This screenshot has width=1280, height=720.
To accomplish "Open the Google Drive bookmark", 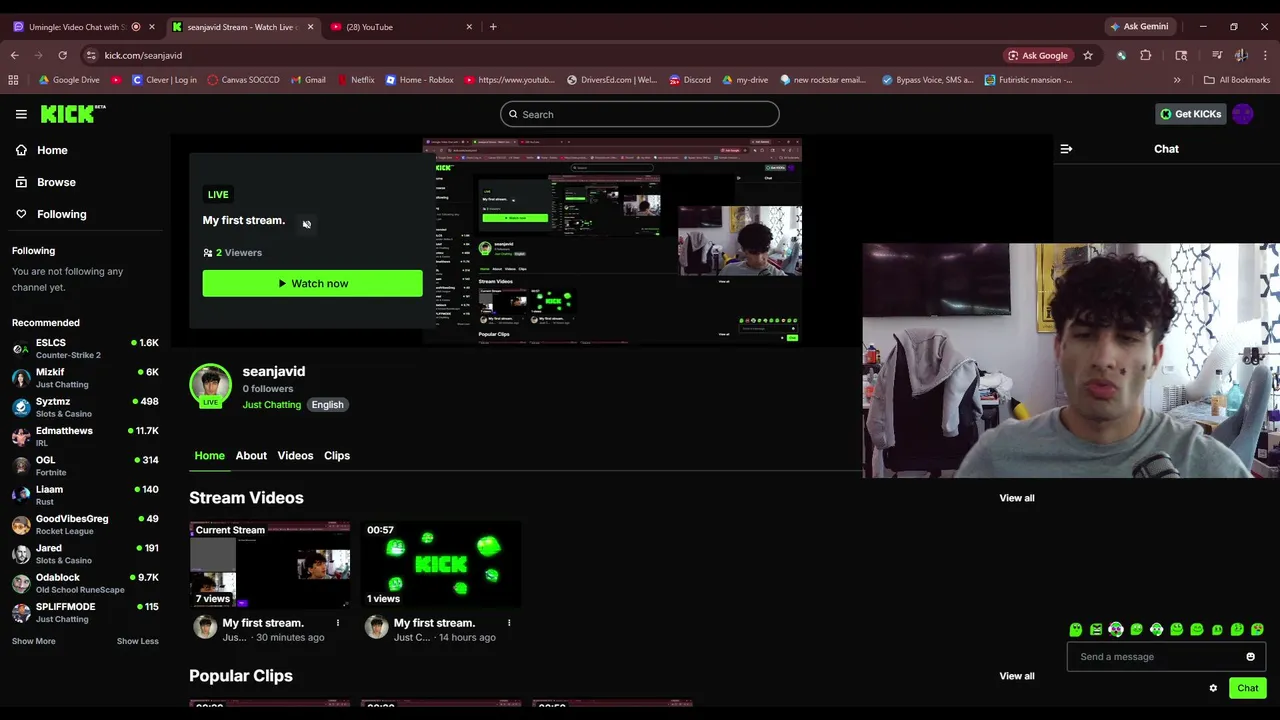I will [x=69, y=80].
